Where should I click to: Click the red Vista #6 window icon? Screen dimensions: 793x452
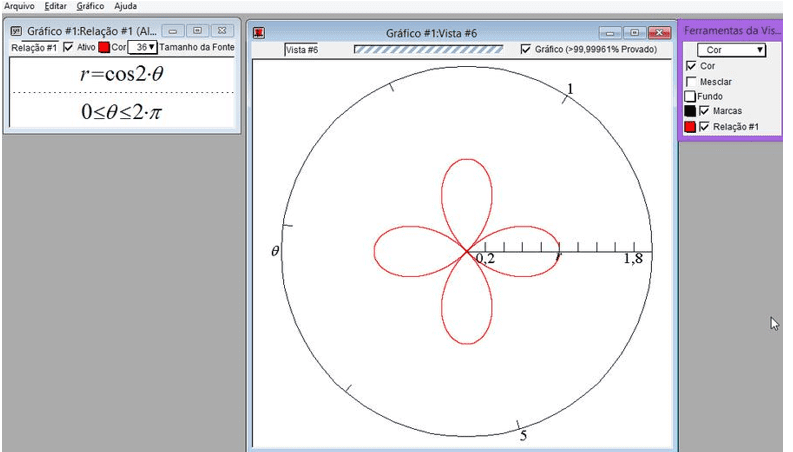pos(259,33)
